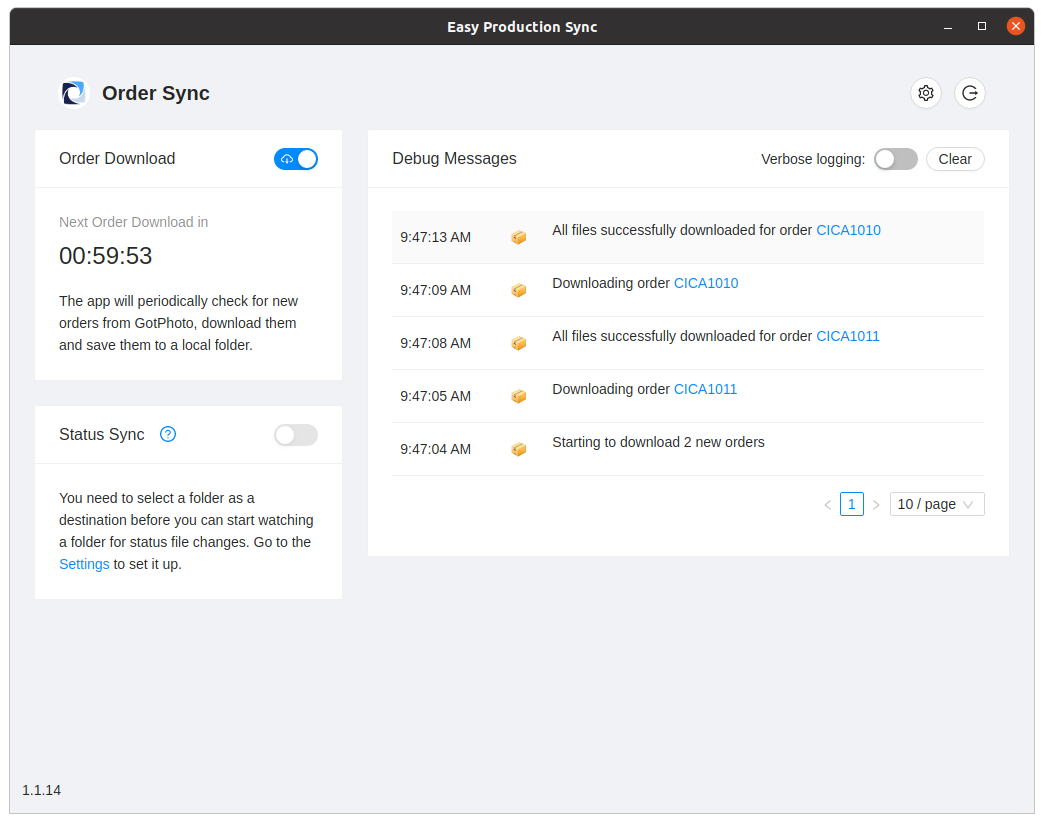The height and width of the screenshot is (823, 1044).
Task: Click the 9:47:09 AM timestamp
Action: pos(435,290)
